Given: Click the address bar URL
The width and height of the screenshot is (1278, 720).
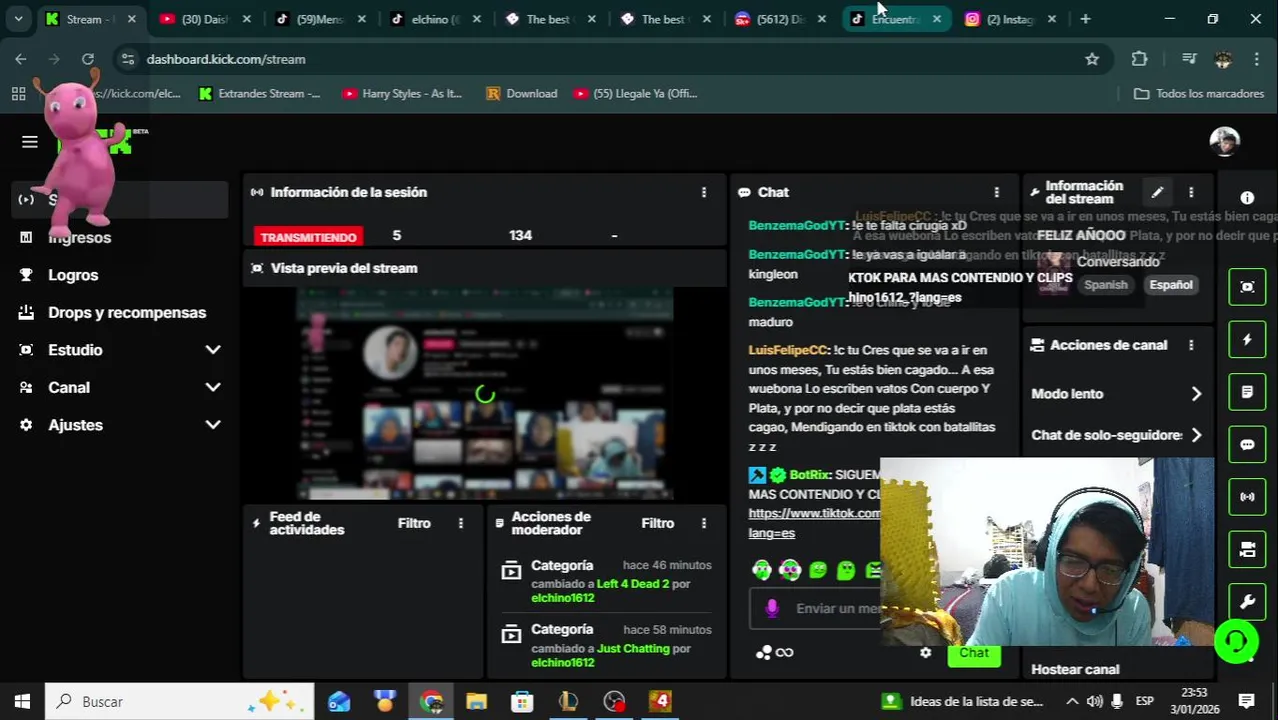Looking at the screenshot, I should click(x=226, y=59).
